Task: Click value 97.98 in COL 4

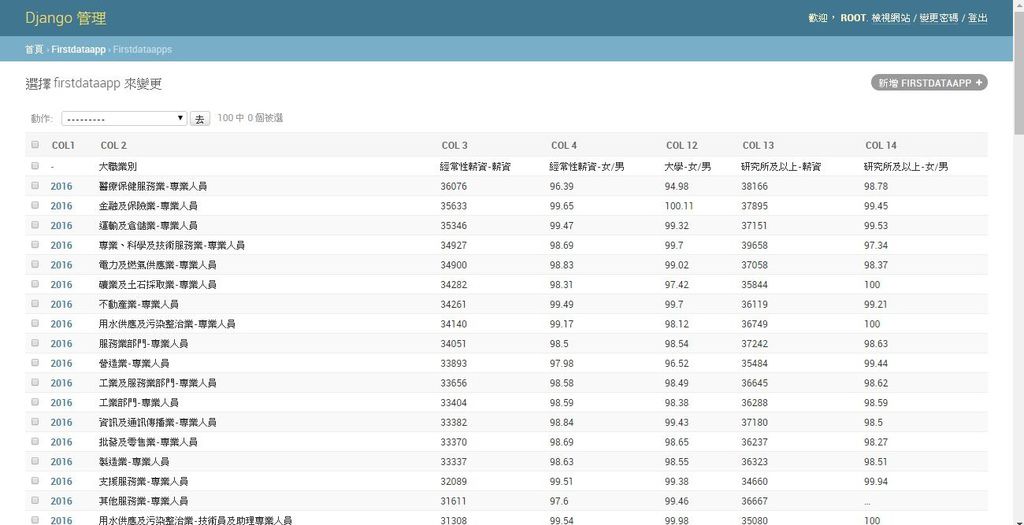Action: click(x=562, y=362)
